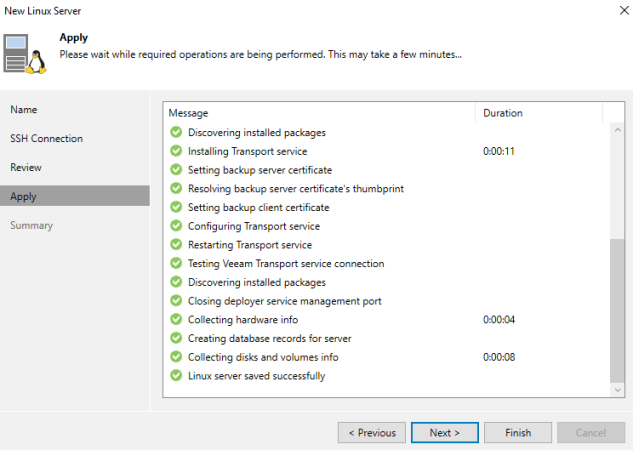Click the Duration column header
This screenshot has height=450, width=633.
pyautogui.click(x=503, y=113)
